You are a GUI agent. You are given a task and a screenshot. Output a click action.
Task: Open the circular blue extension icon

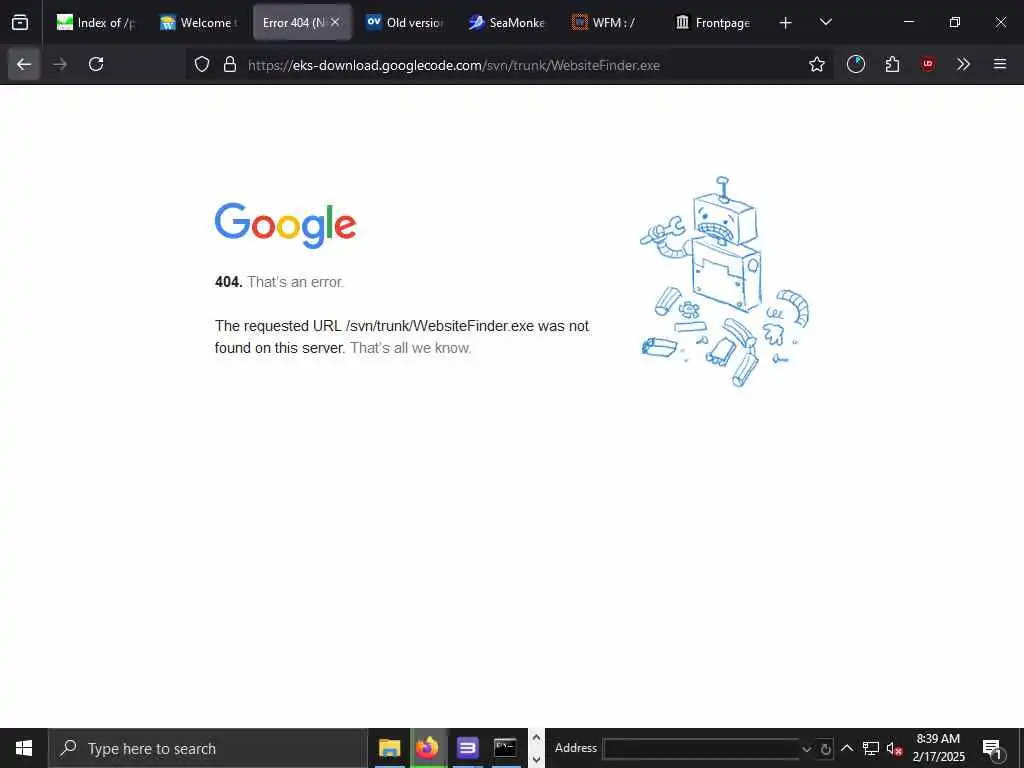tap(856, 64)
